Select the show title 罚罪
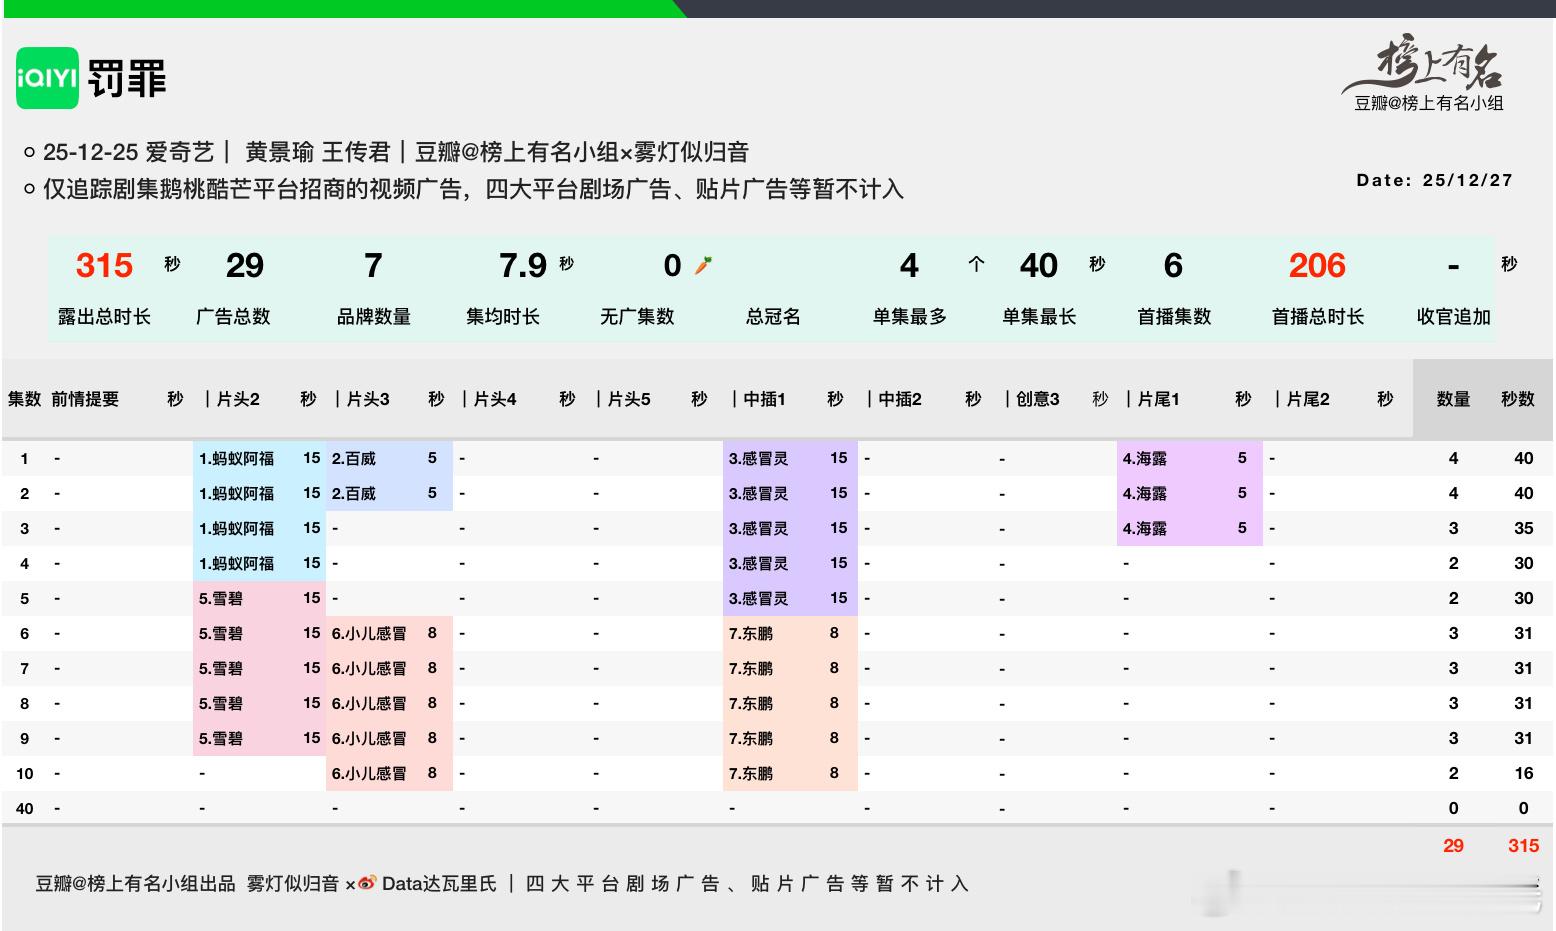The image size is (1556, 931). pos(127,78)
